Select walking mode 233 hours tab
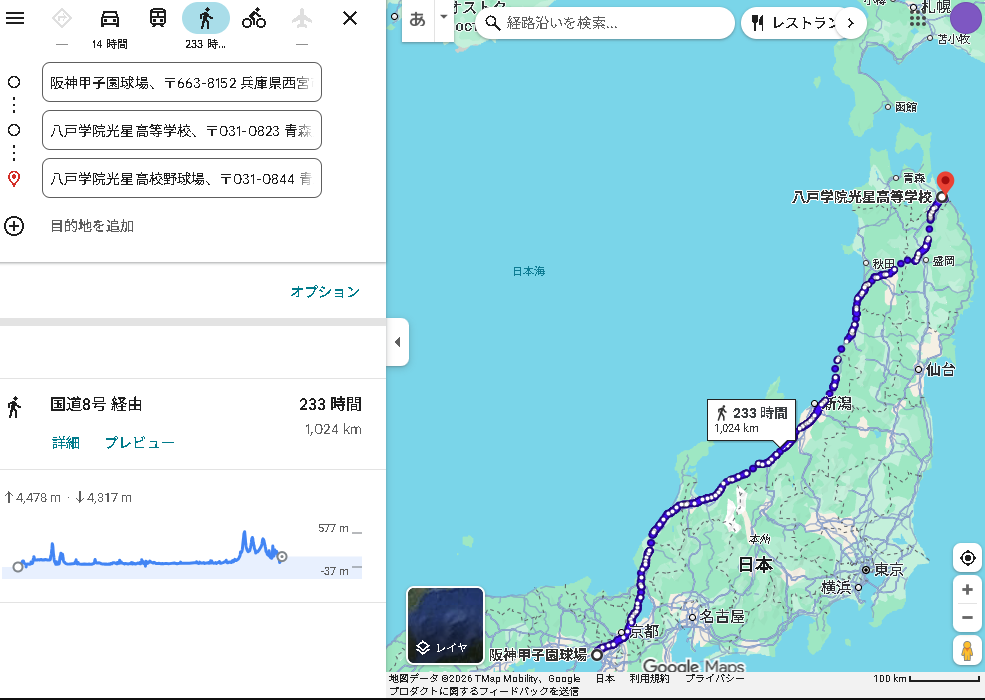This screenshot has height=700, width=985. coord(206,18)
